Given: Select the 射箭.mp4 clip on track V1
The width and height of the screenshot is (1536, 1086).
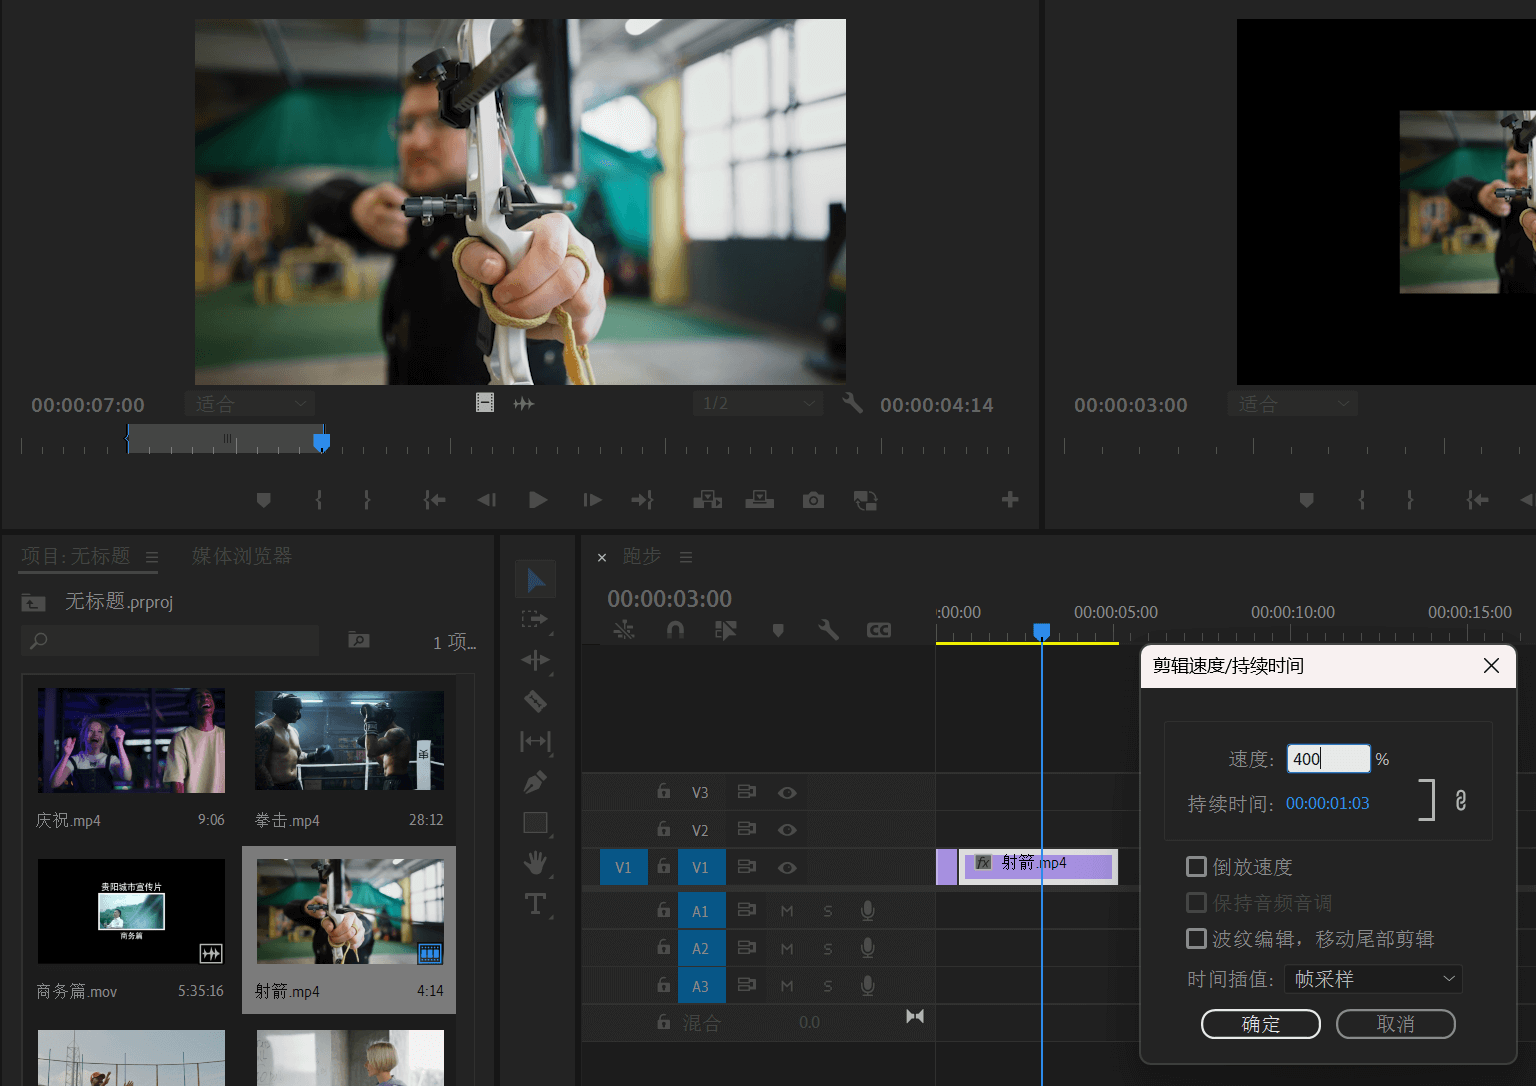Looking at the screenshot, I should [1038, 866].
